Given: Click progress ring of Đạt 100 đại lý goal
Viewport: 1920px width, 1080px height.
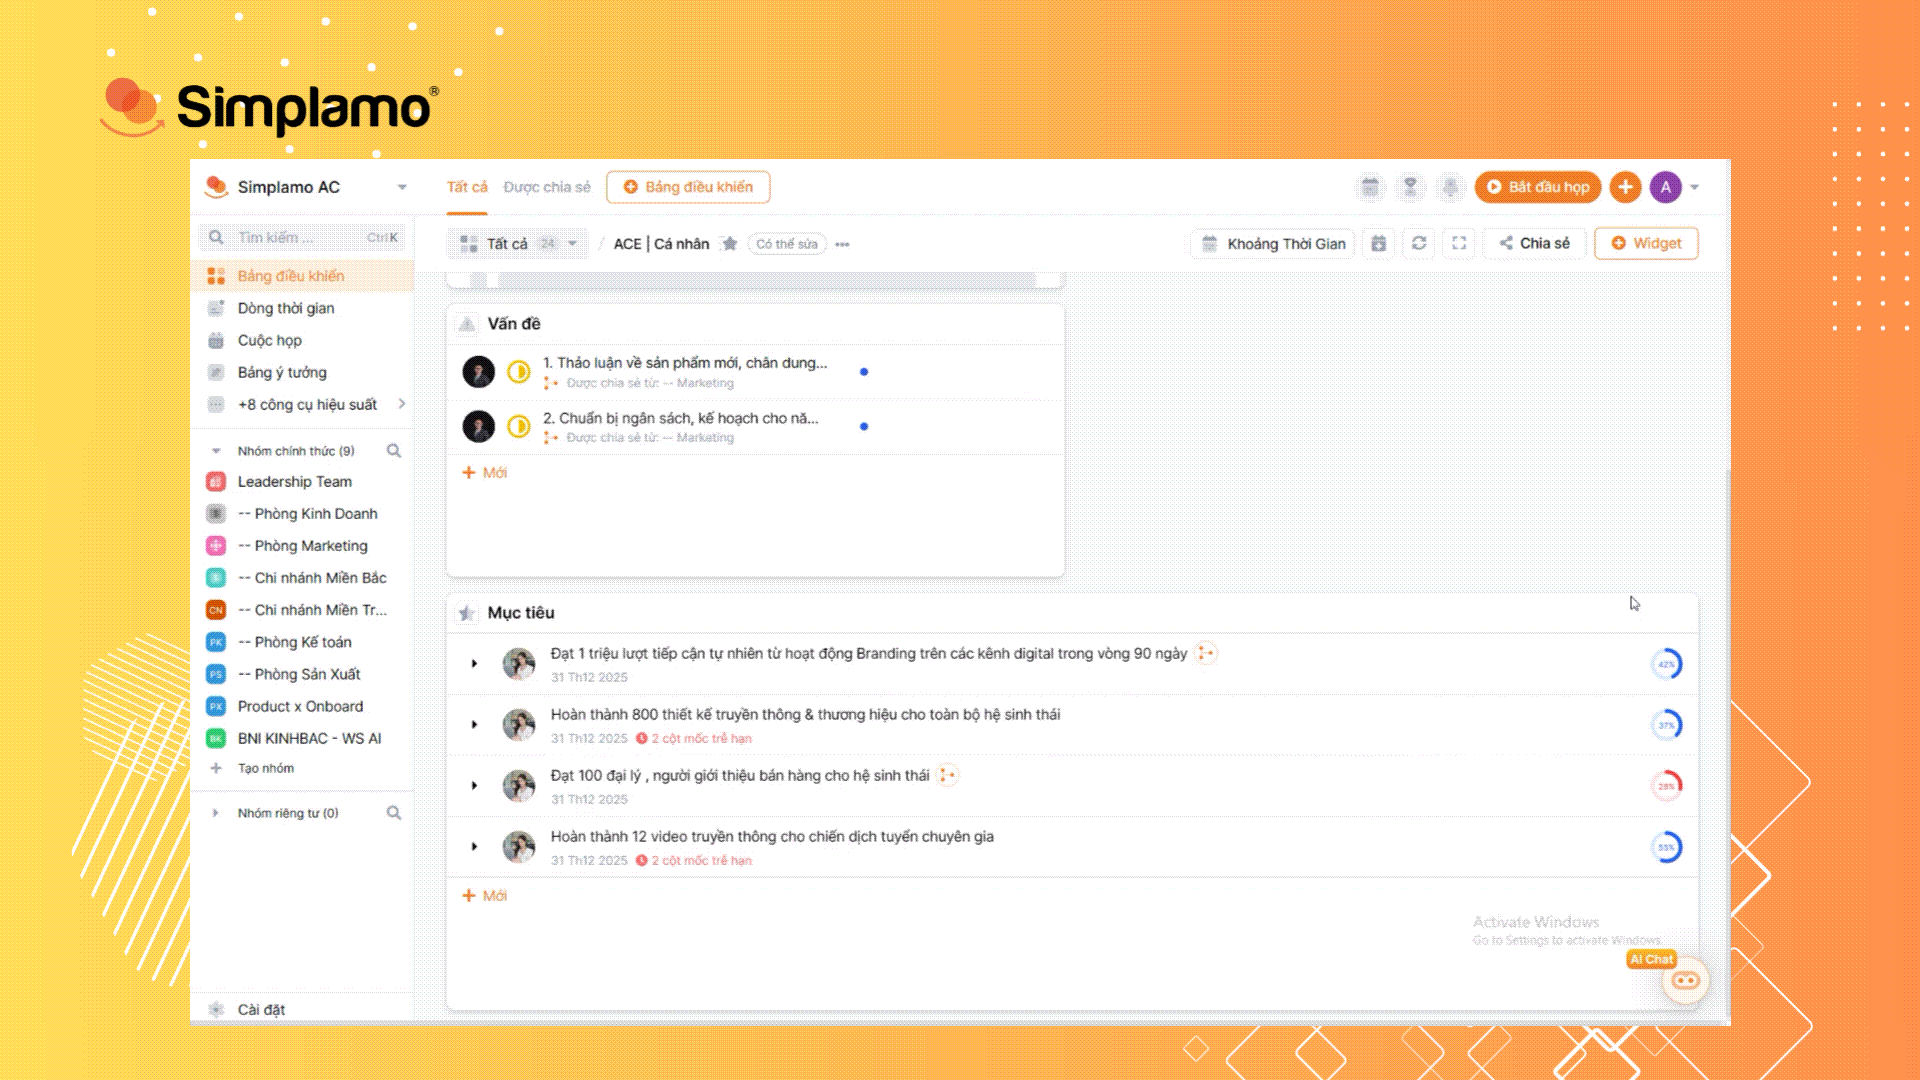Looking at the screenshot, I should tap(1666, 786).
